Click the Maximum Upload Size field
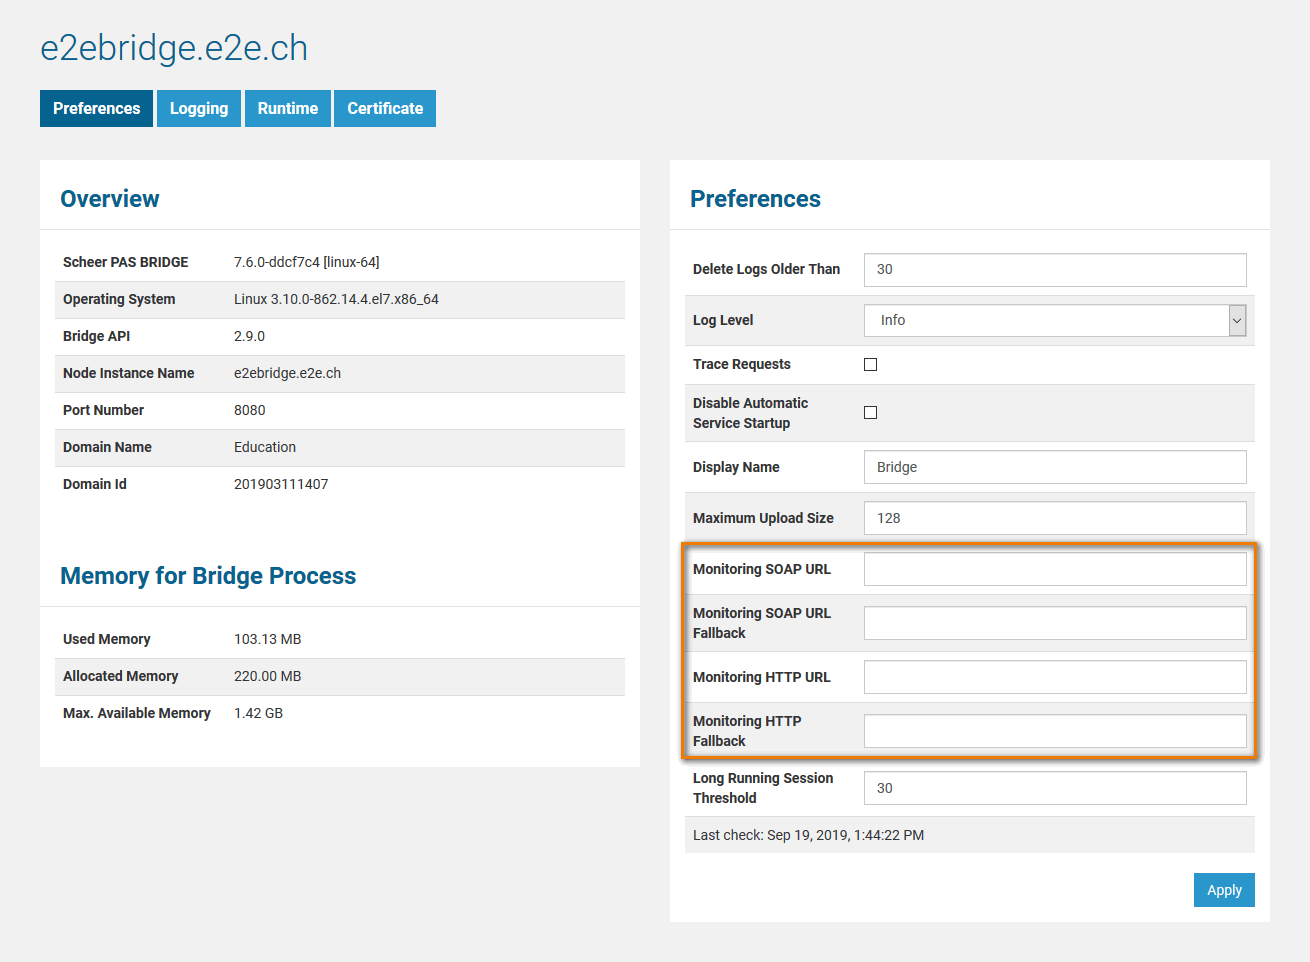This screenshot has width=1310, height=962. (1055, 518)
